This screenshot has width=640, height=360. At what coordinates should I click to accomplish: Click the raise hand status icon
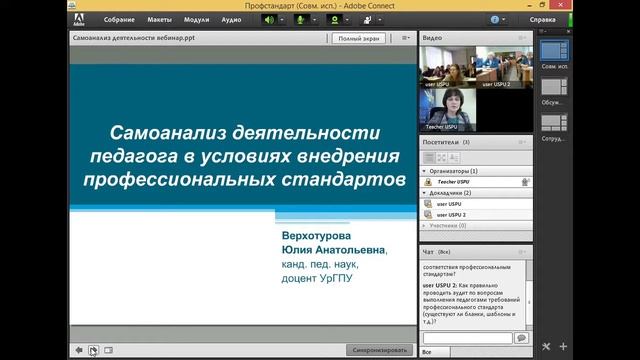click(367, 20)
